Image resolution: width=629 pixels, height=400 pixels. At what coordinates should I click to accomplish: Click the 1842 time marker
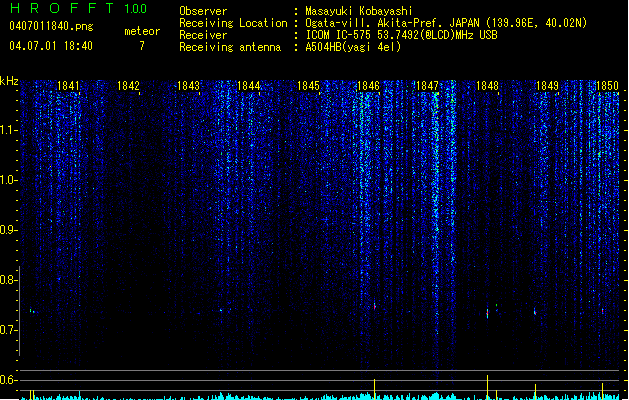128,86
